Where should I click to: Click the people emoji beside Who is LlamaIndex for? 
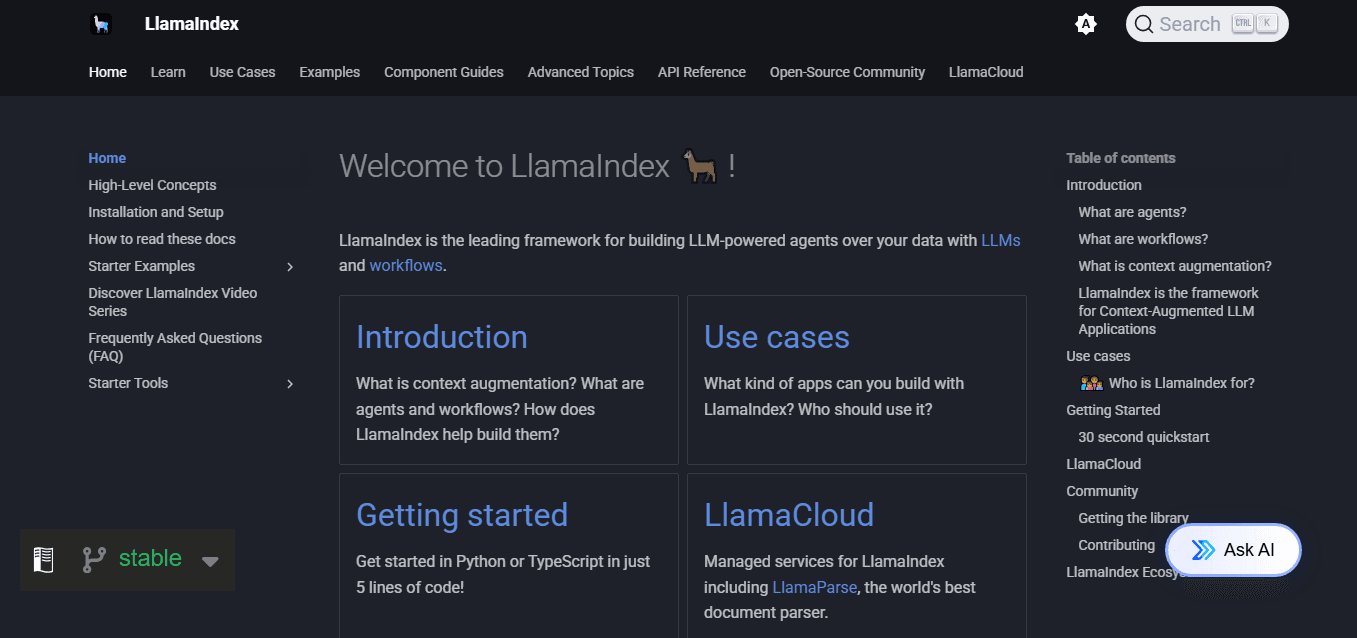tap(1091, 383)
